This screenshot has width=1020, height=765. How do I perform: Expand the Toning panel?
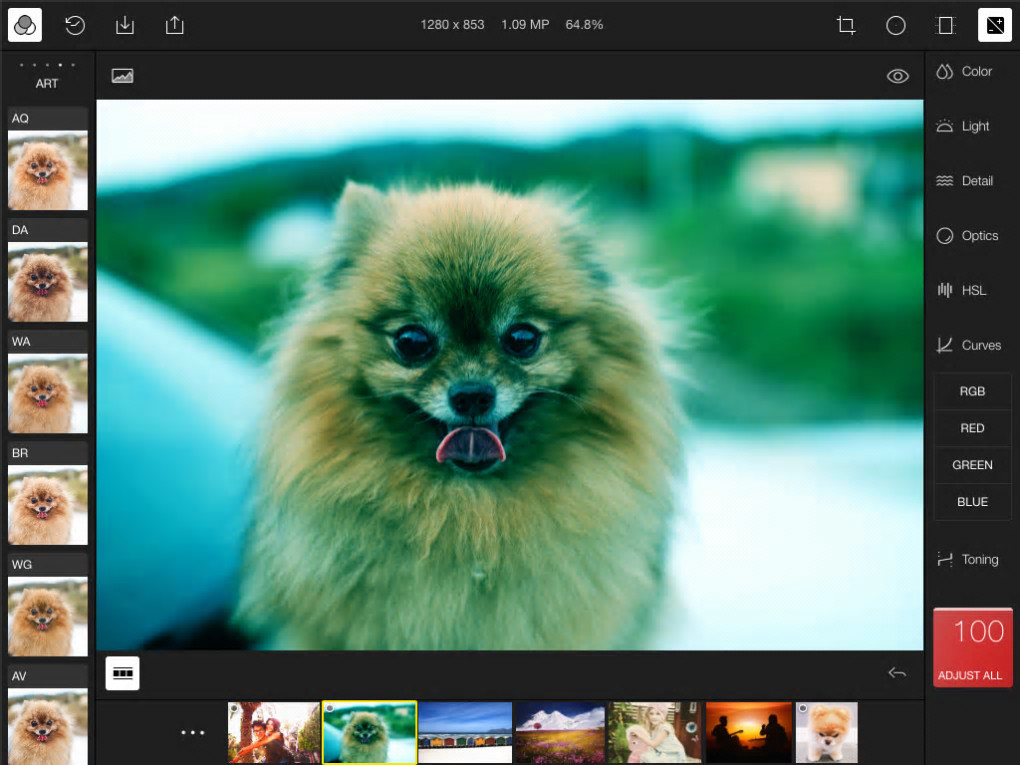[x=967, y=559]
